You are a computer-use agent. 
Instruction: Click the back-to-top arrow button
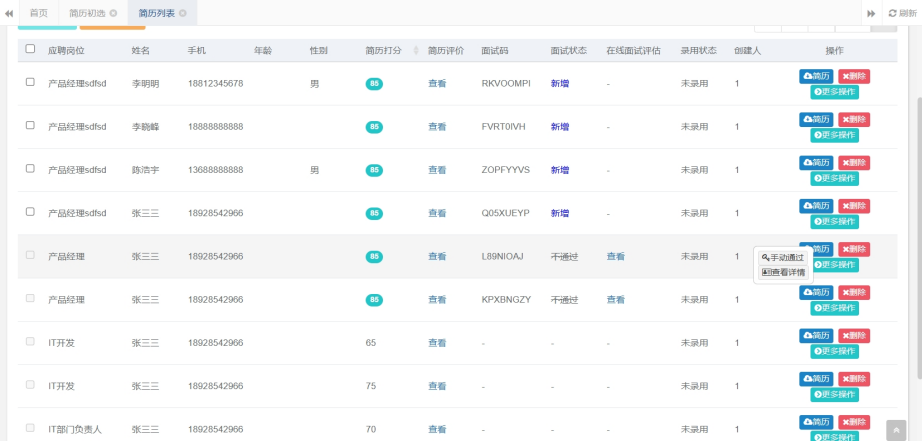click(896, 430)
